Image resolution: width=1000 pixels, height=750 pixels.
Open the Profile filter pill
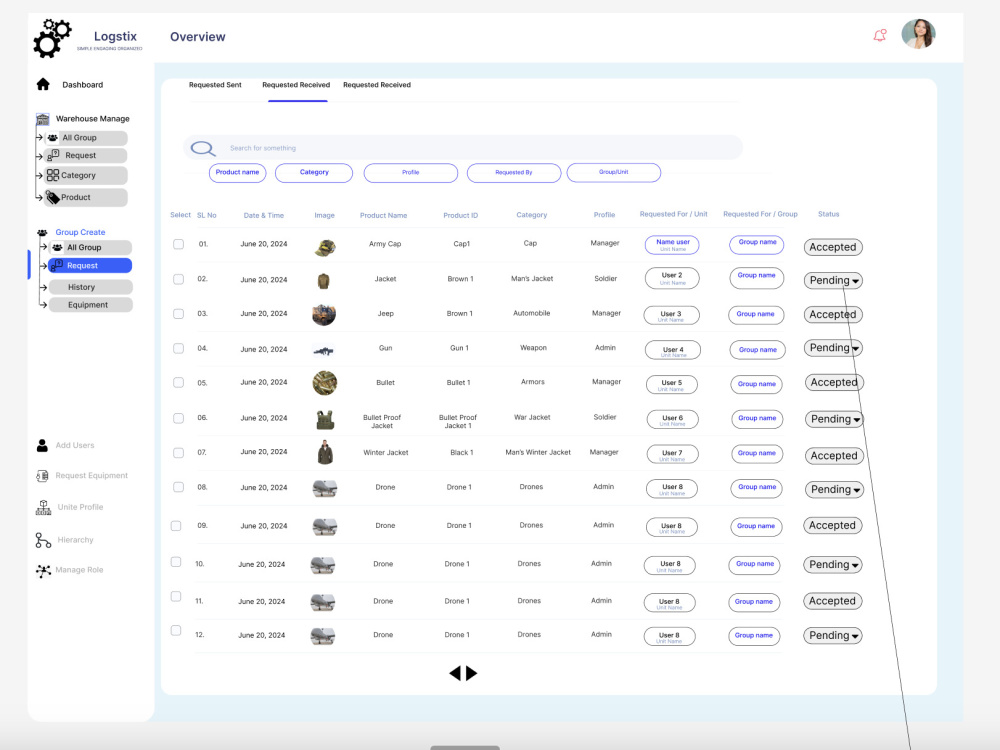[411, 173]
